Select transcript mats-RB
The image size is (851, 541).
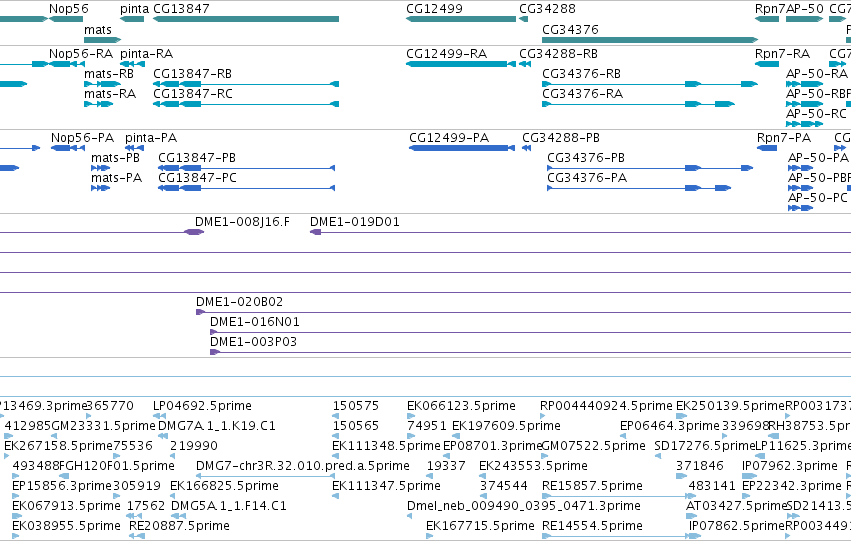coord(109,74)
